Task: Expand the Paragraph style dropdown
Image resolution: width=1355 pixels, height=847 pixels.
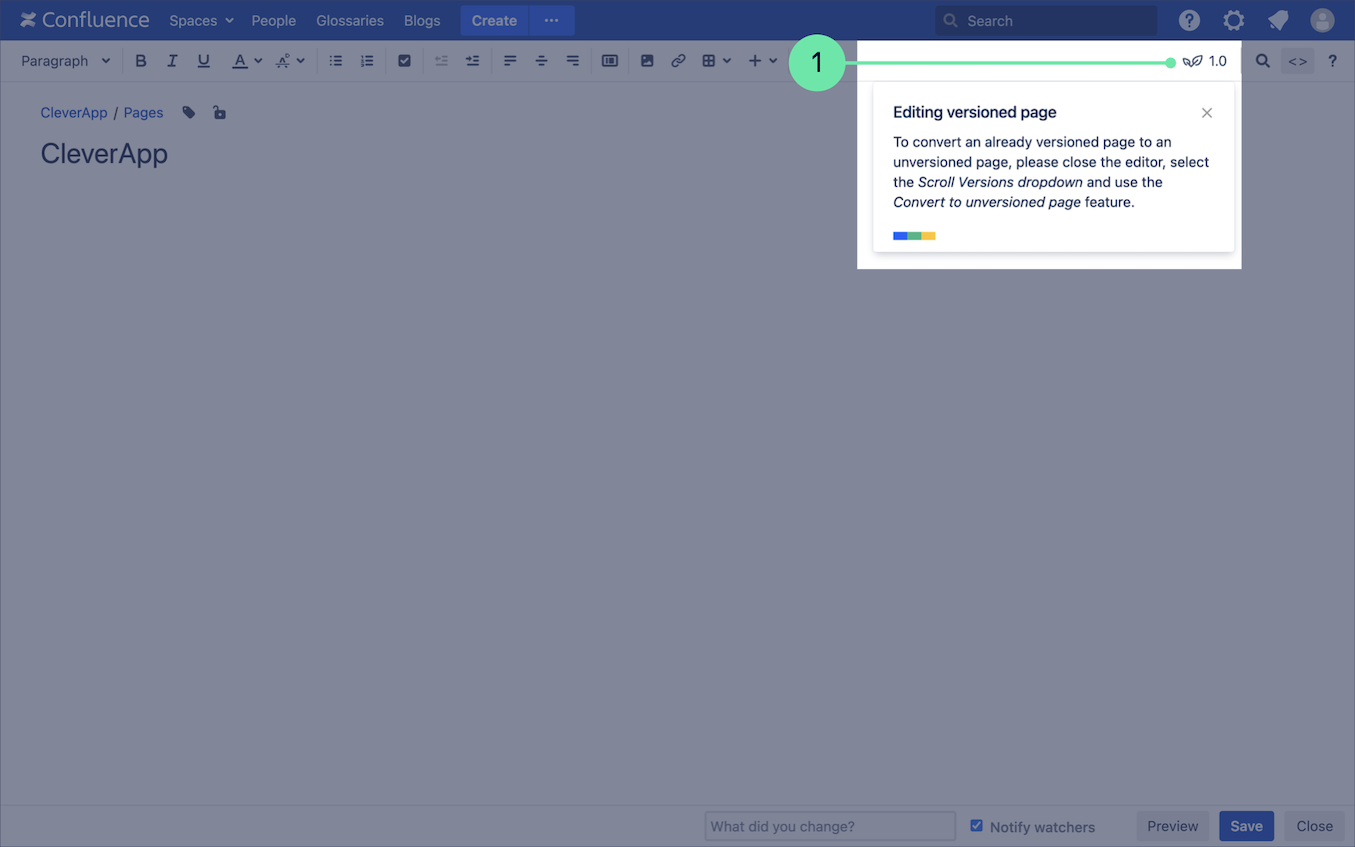Action: click(66, 61)
